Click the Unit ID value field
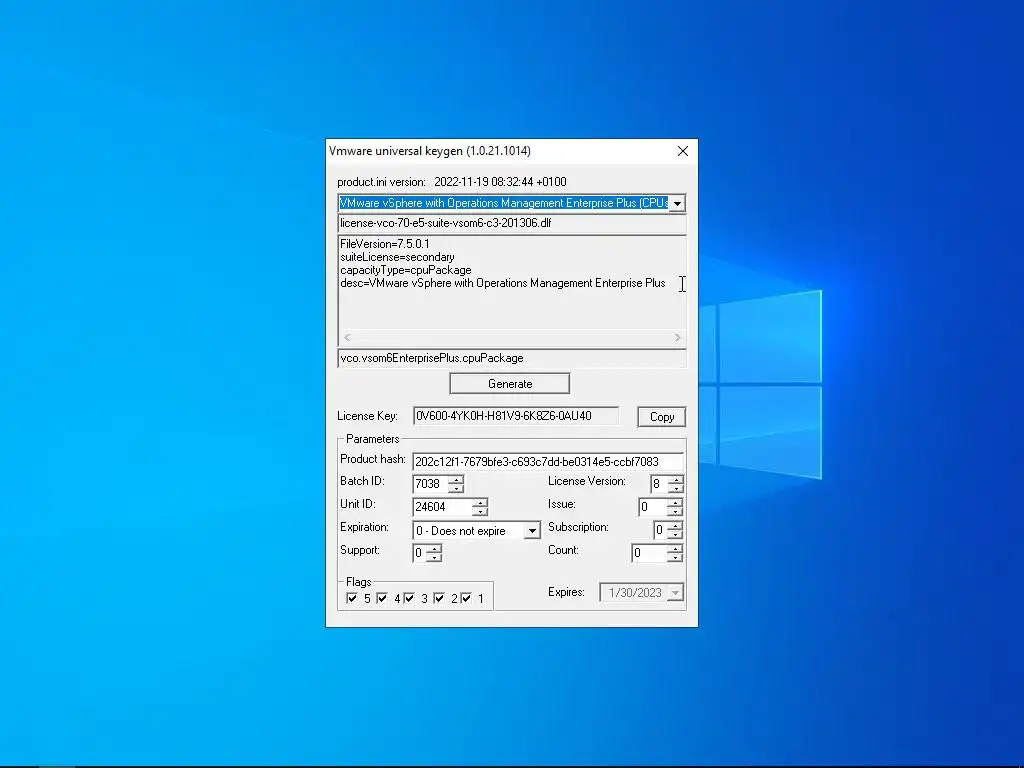The width and height of the screenshot is (1024, 768). [x=443, y=507]
